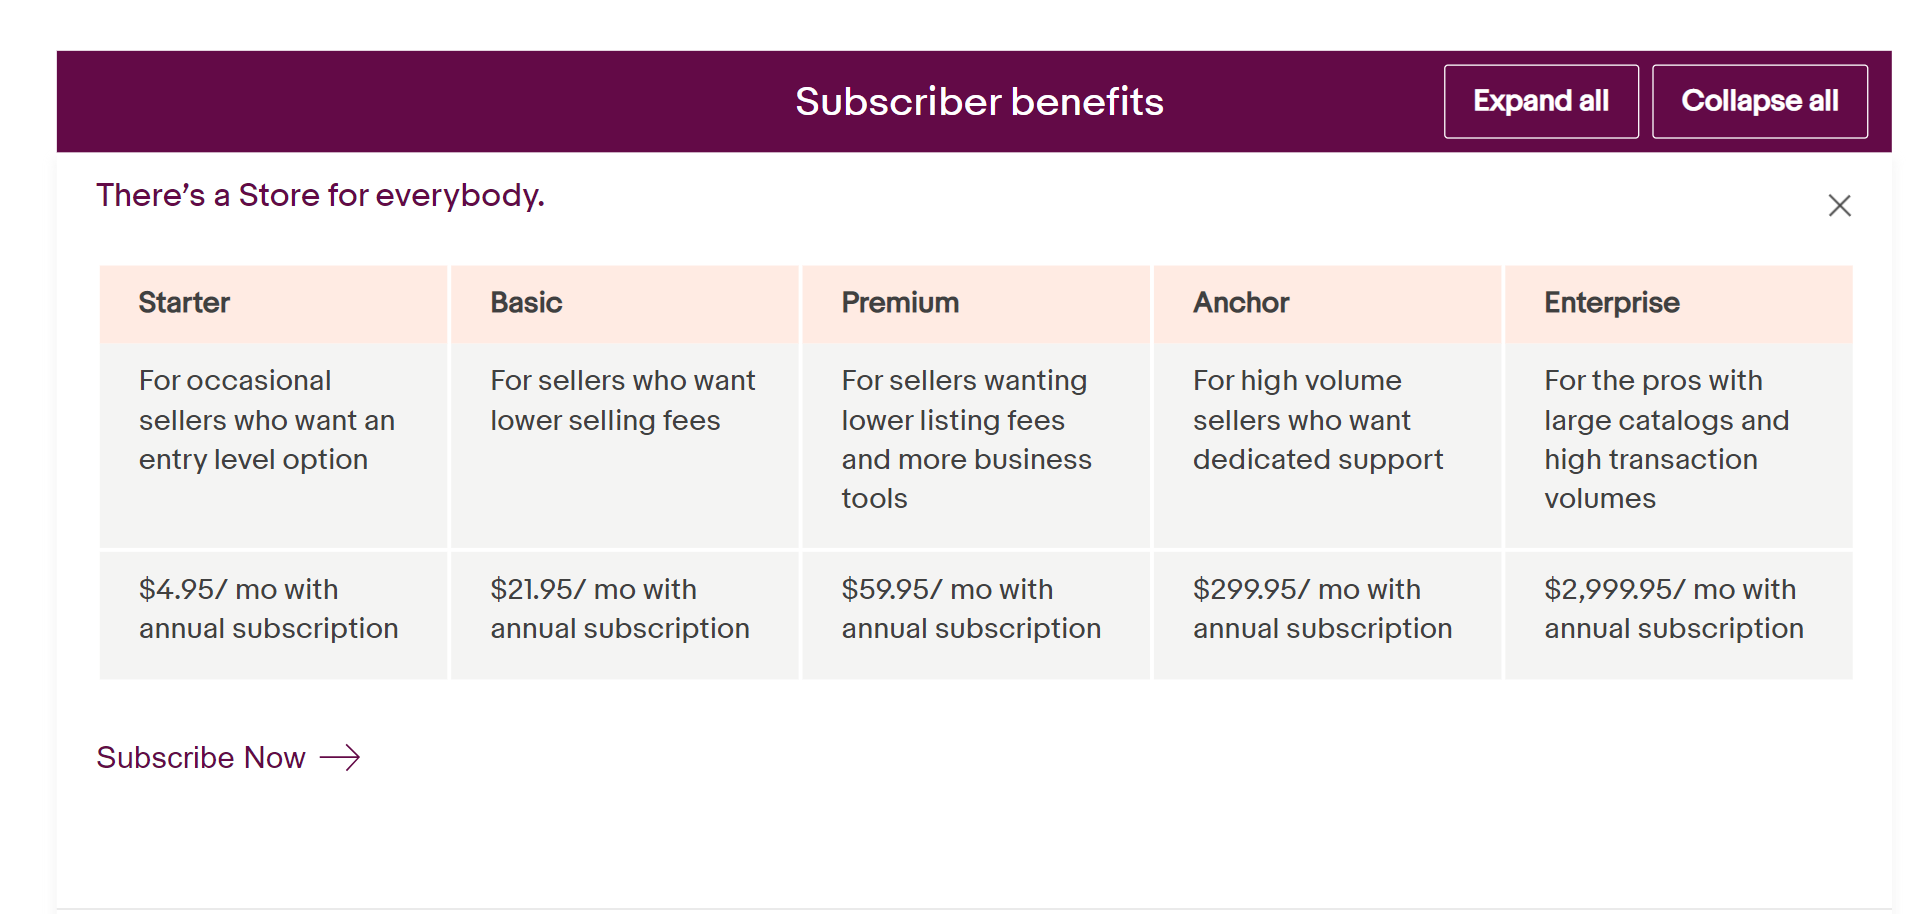Click Anchor description about dedicated support
Image resolution: width=1920 pixels, height=914 pixels.
[1318, 420]
